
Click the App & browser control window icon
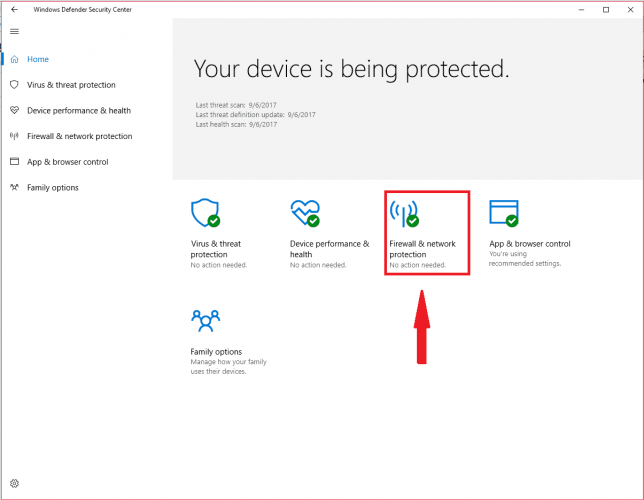pos(504,213)
